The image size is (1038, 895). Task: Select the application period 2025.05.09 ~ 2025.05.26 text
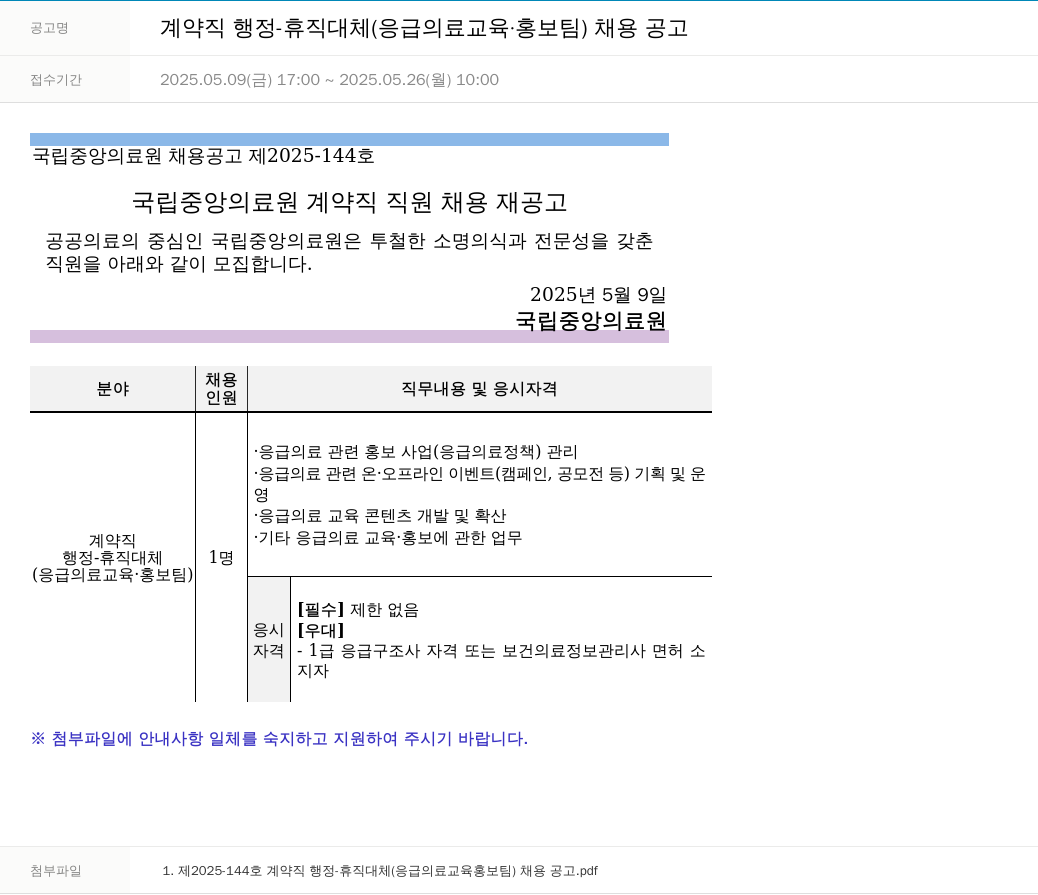[x=330, y=79]
